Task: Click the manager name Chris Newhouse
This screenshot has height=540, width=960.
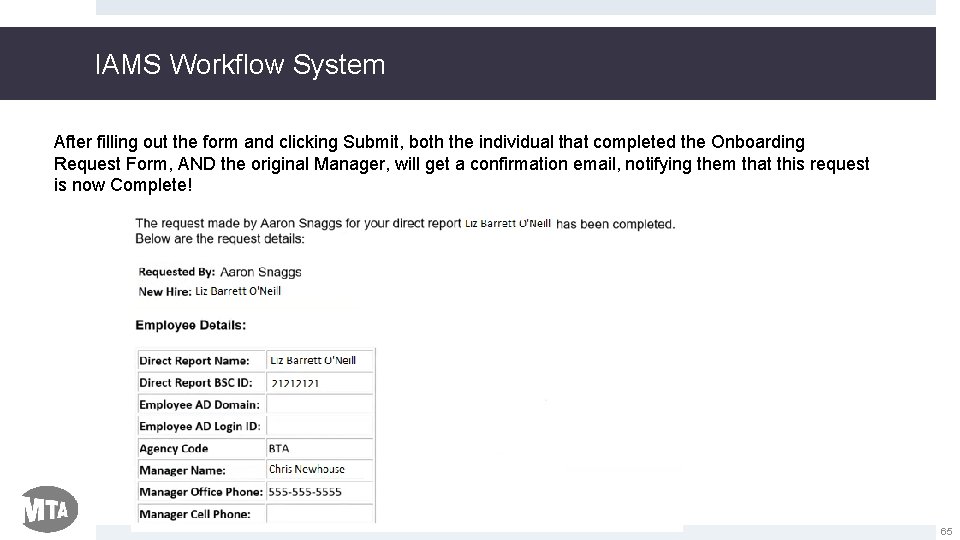Action: click(x=307, y=469)
